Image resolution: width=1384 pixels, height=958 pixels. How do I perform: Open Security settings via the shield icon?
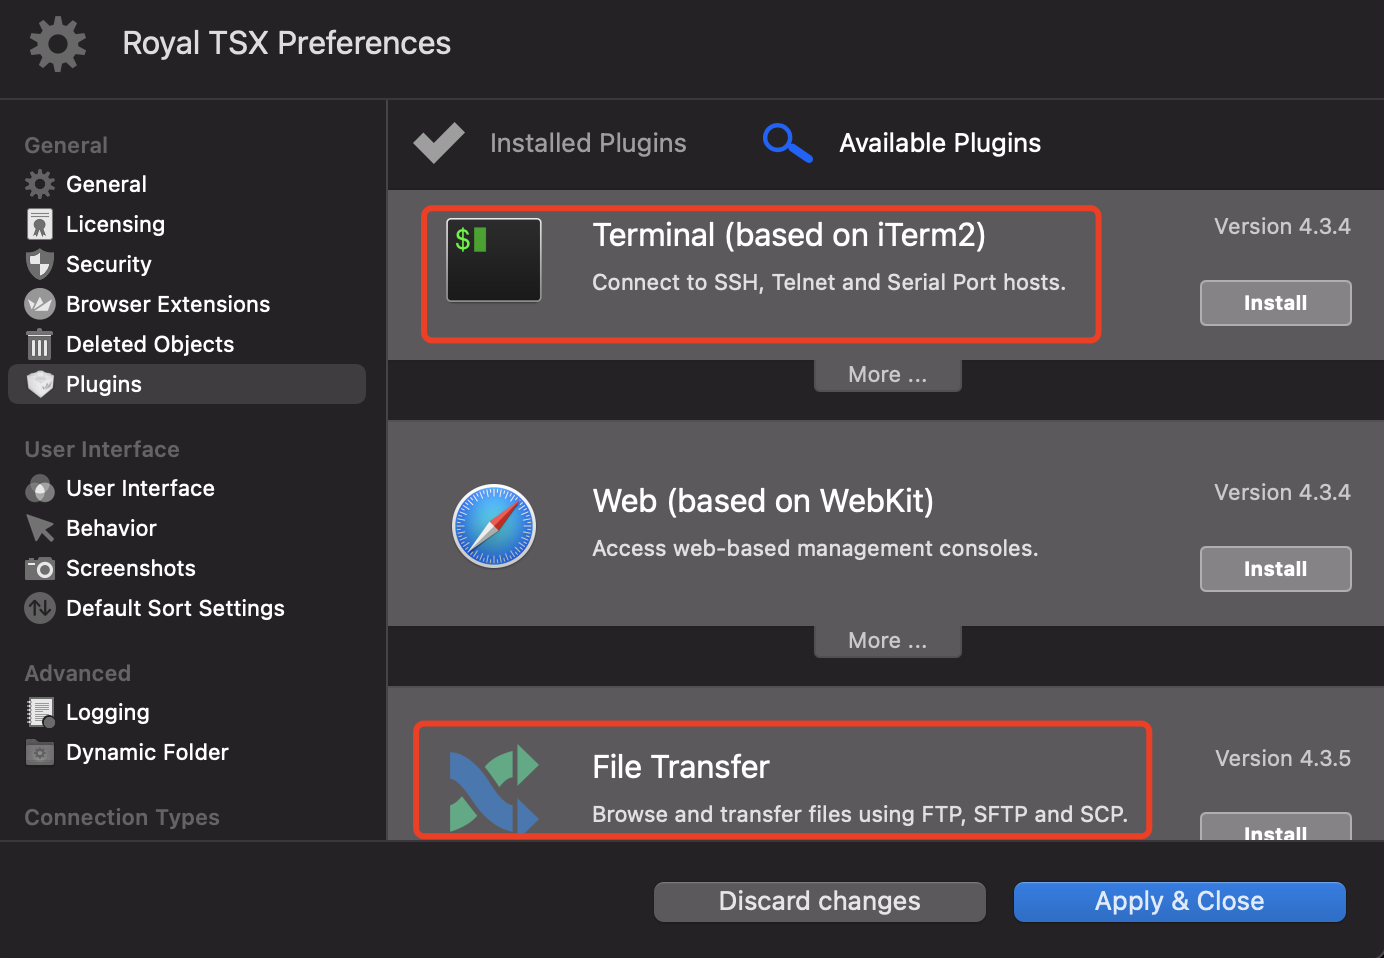(x=39, y=264)
